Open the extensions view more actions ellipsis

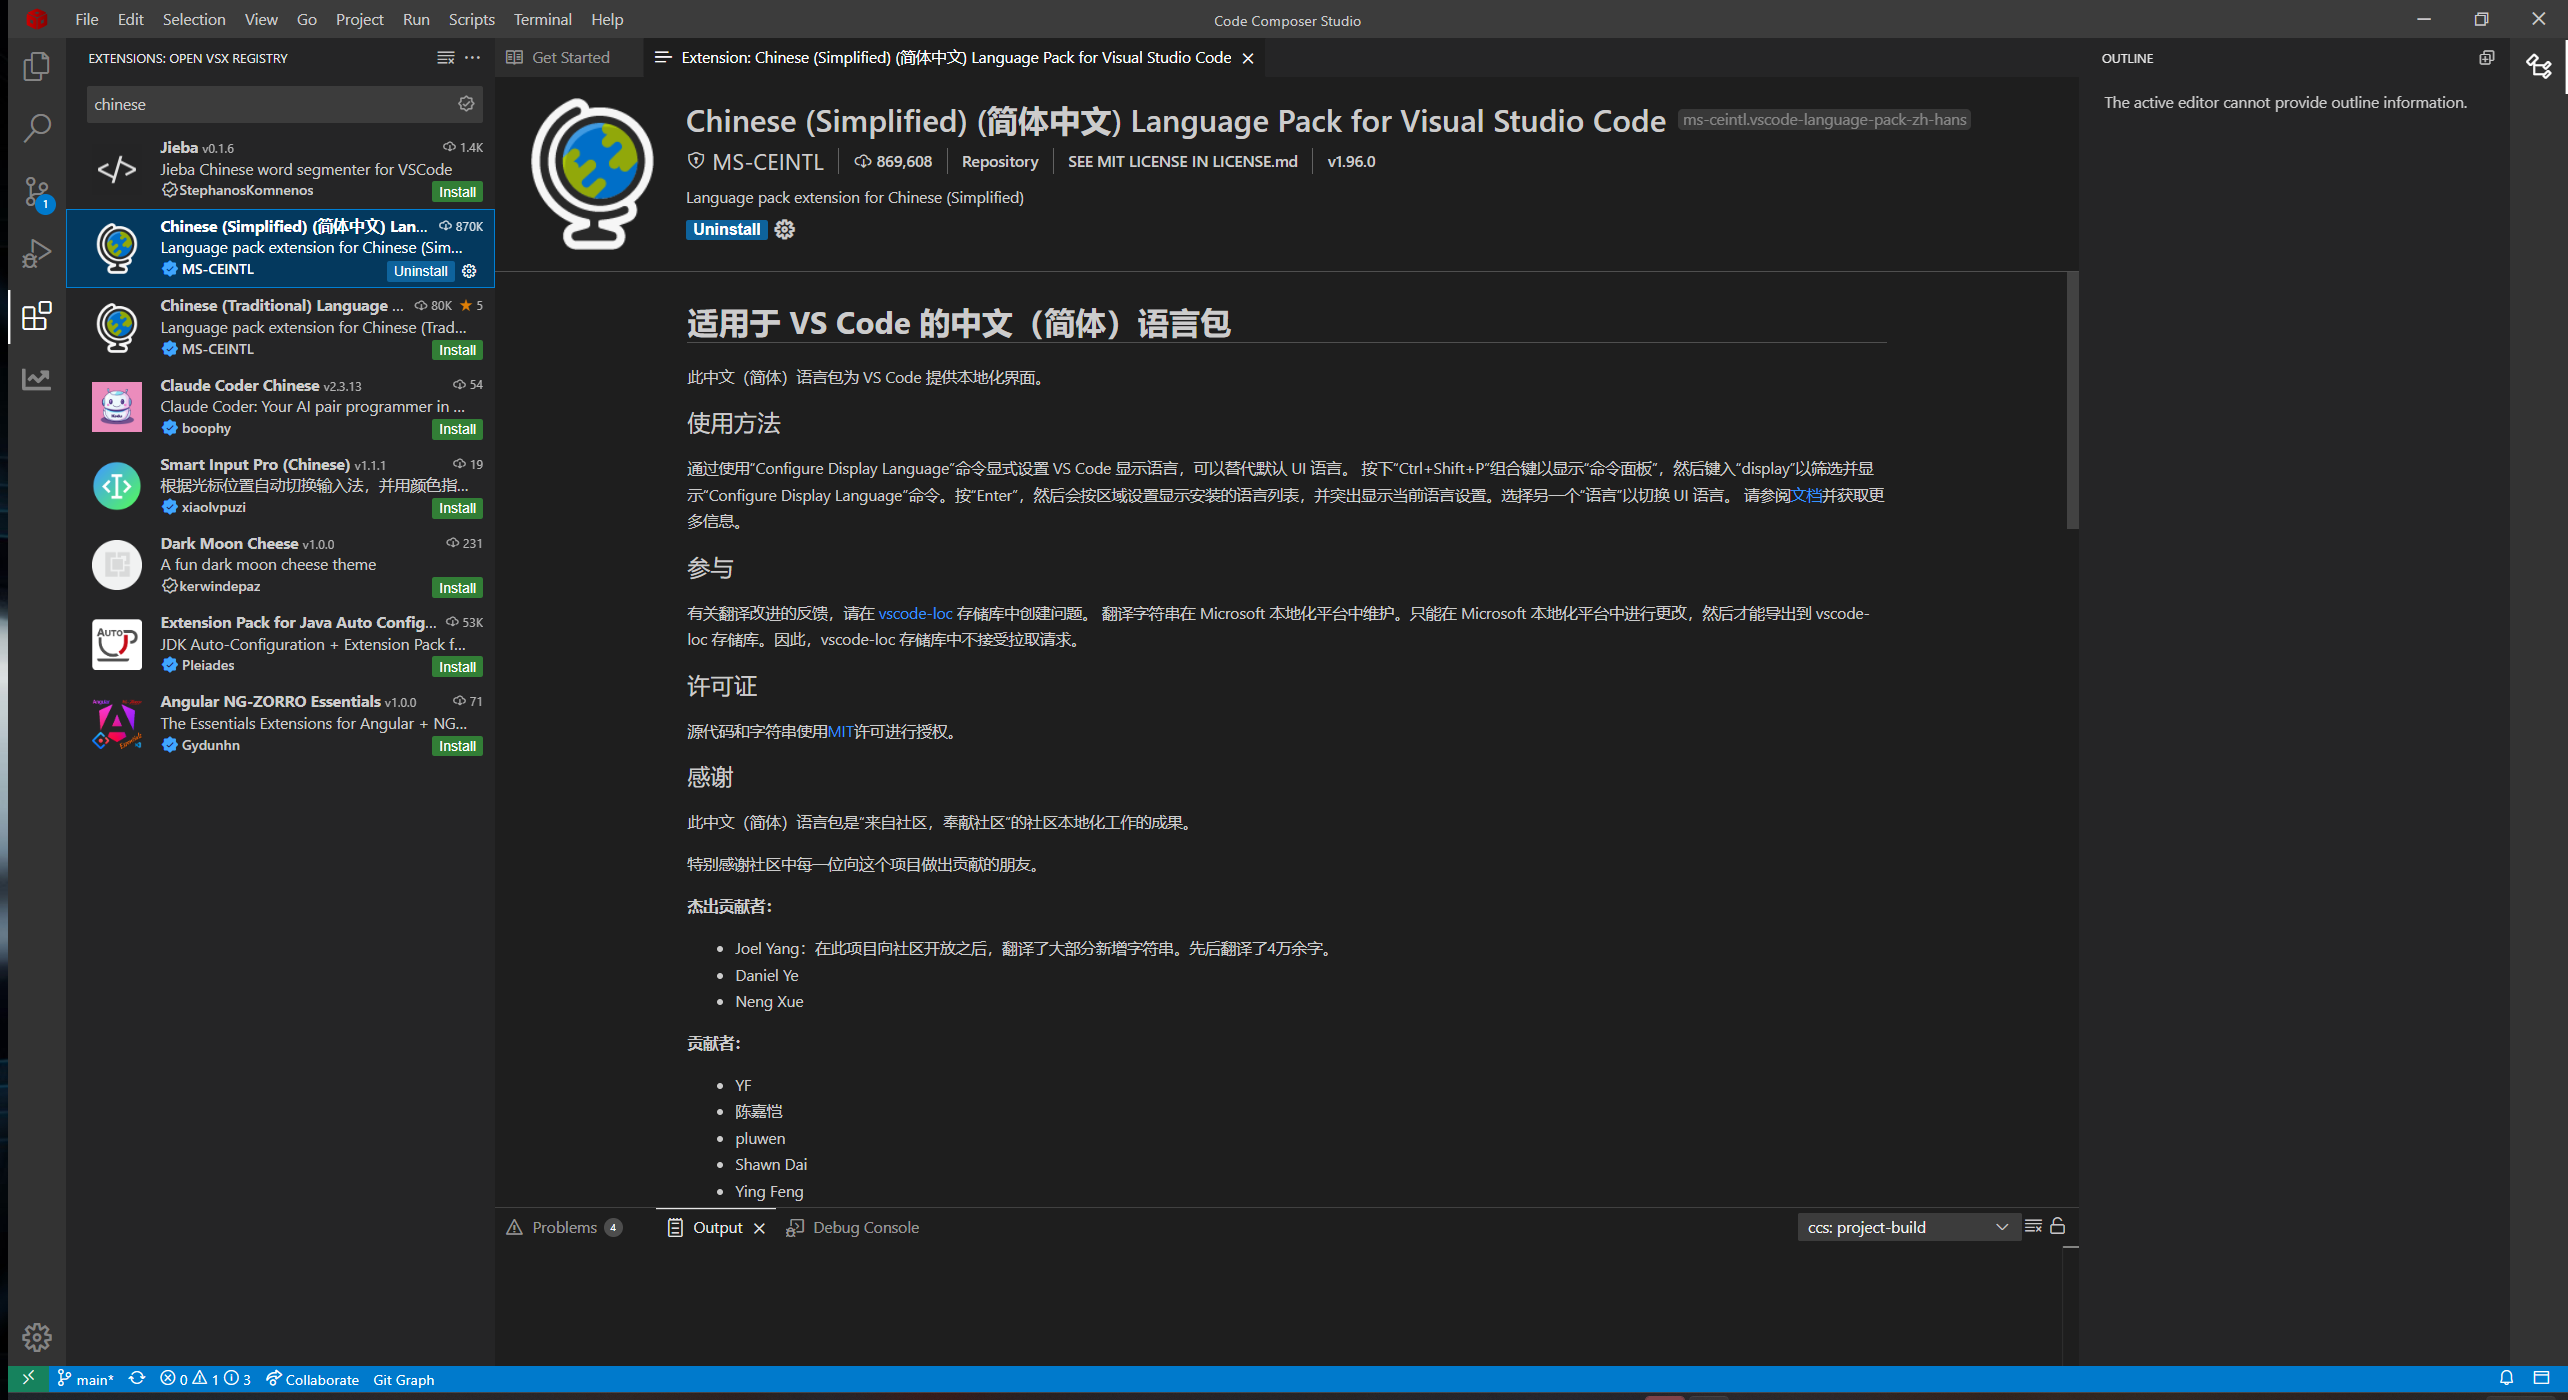pos(473,58)
